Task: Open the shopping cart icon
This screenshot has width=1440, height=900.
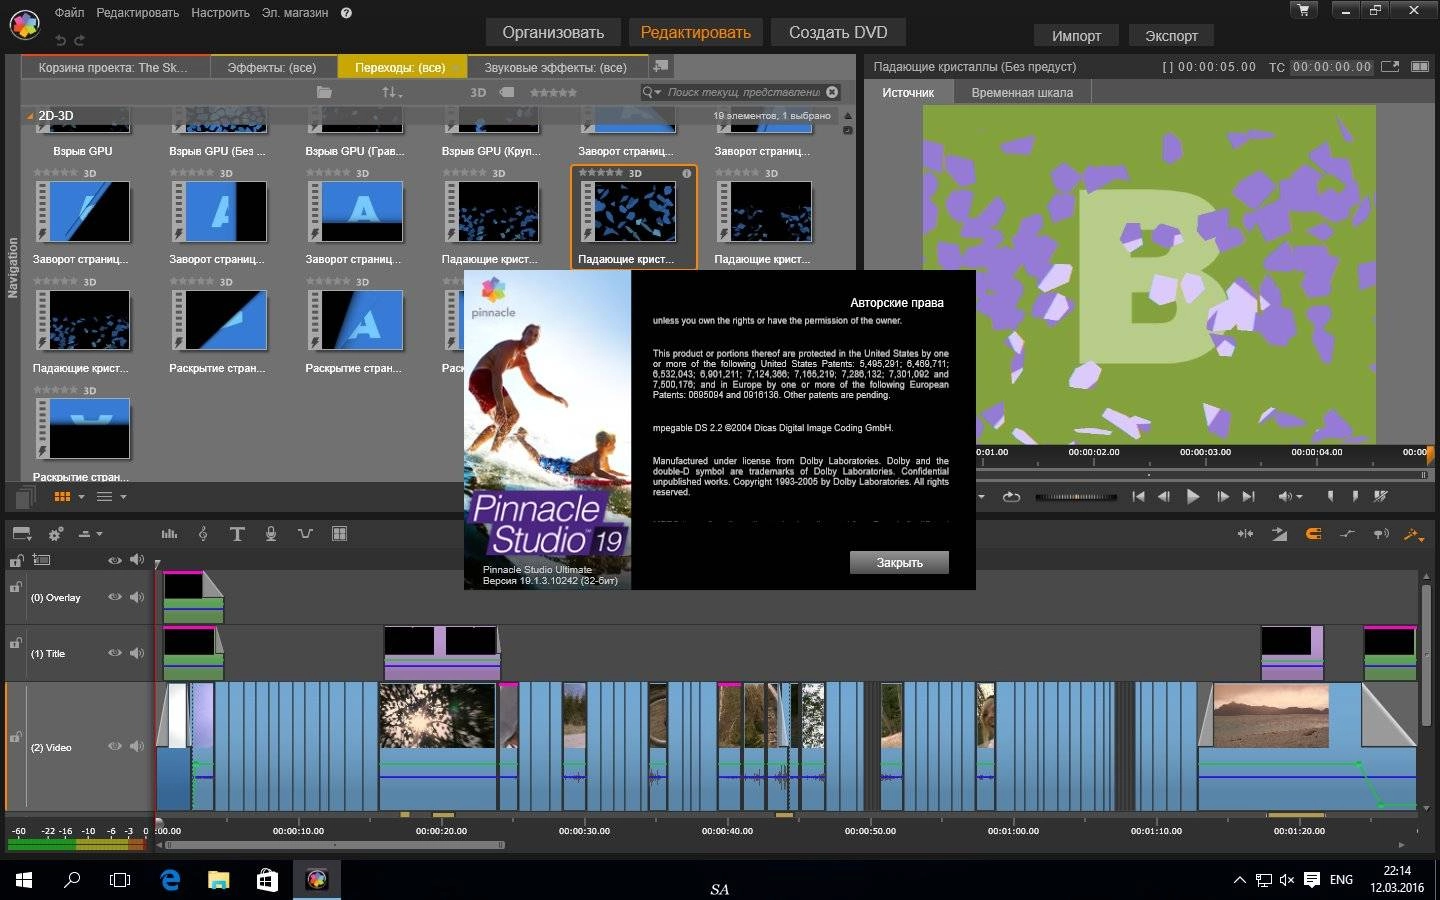Action: (x=1304, y=10)
